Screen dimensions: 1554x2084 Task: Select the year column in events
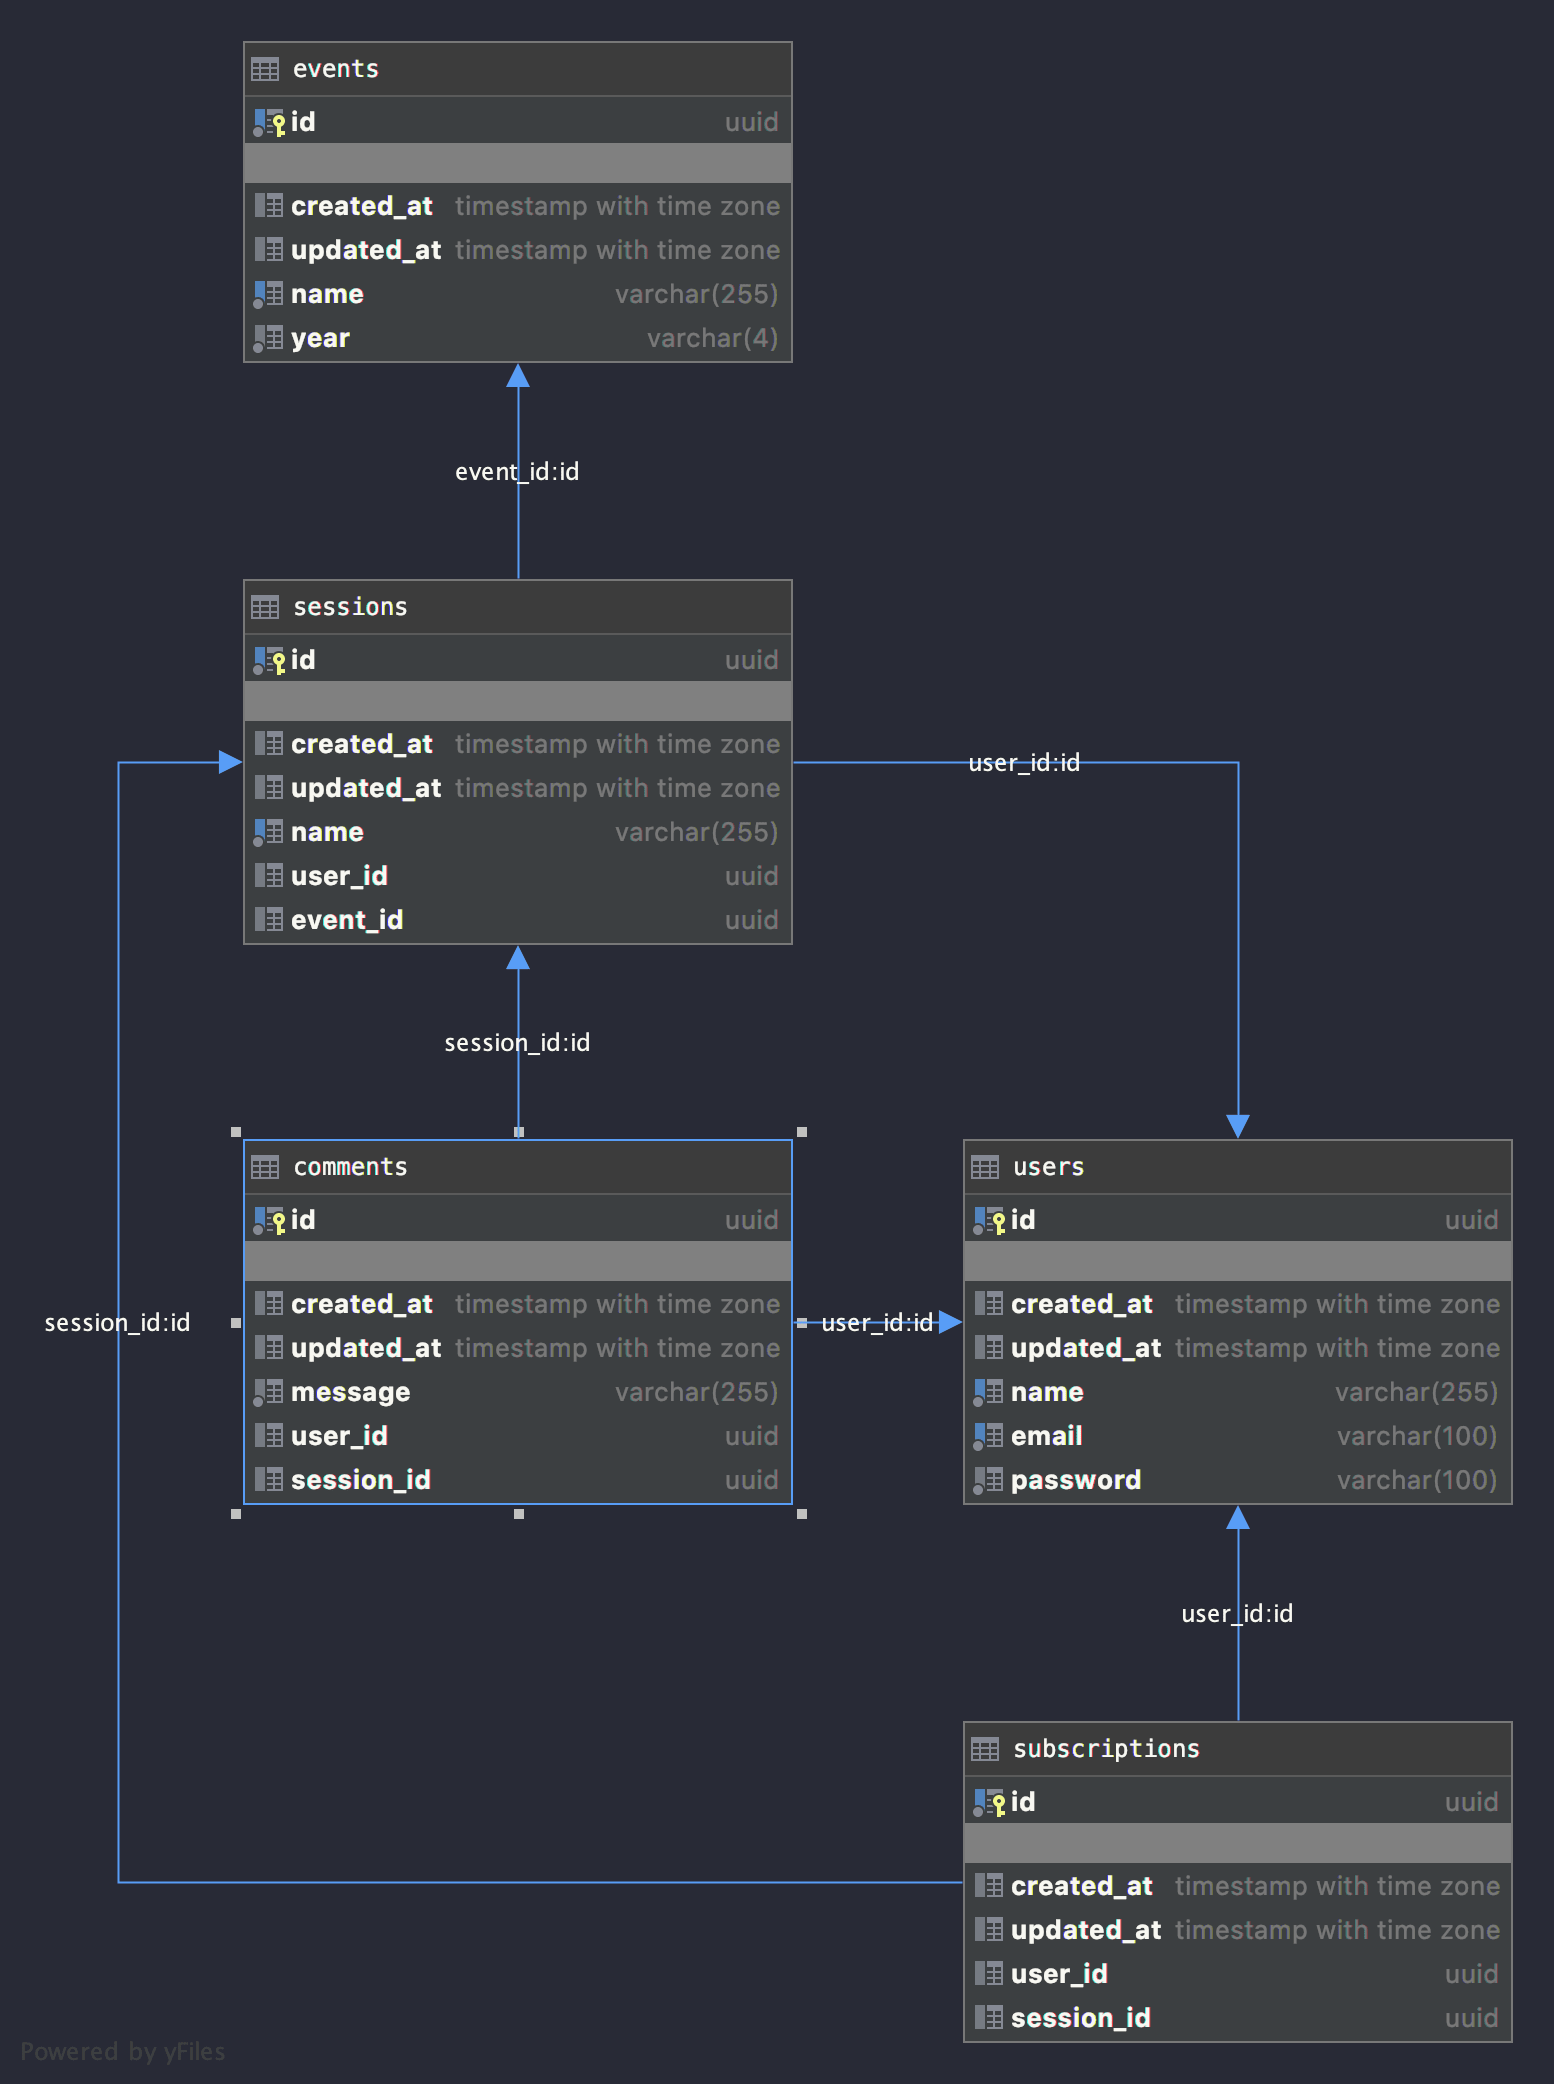518,338
